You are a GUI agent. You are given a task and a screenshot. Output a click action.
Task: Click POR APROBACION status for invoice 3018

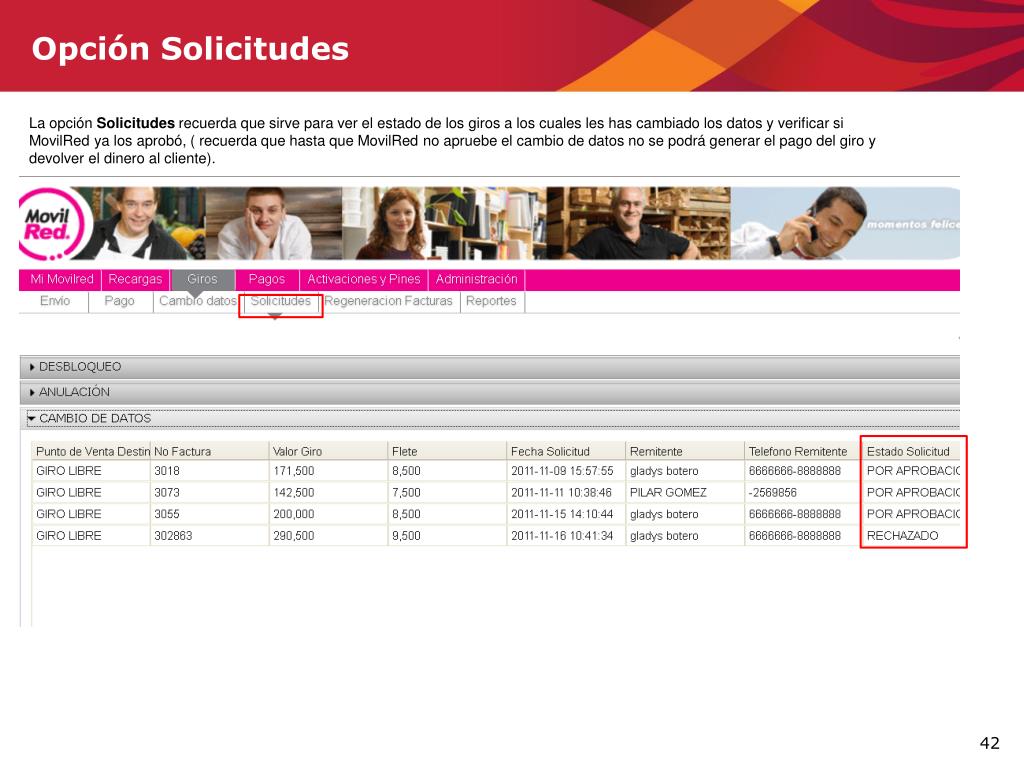(x=912, y=471)
